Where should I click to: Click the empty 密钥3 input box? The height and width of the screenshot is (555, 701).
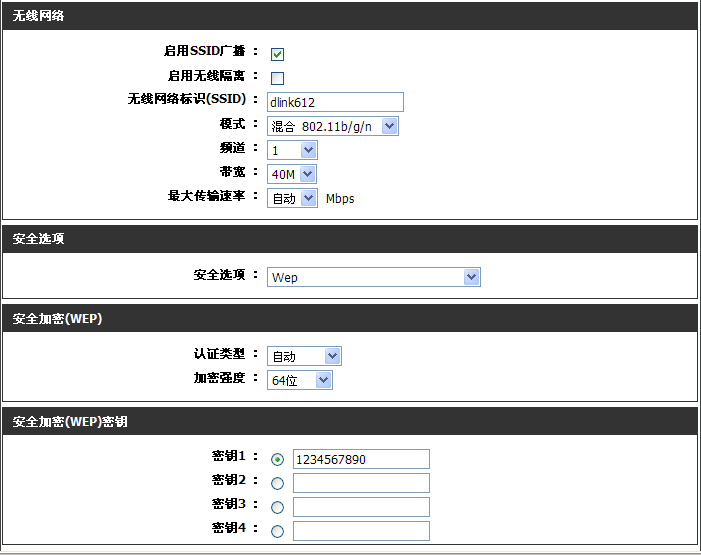point(360,507)
